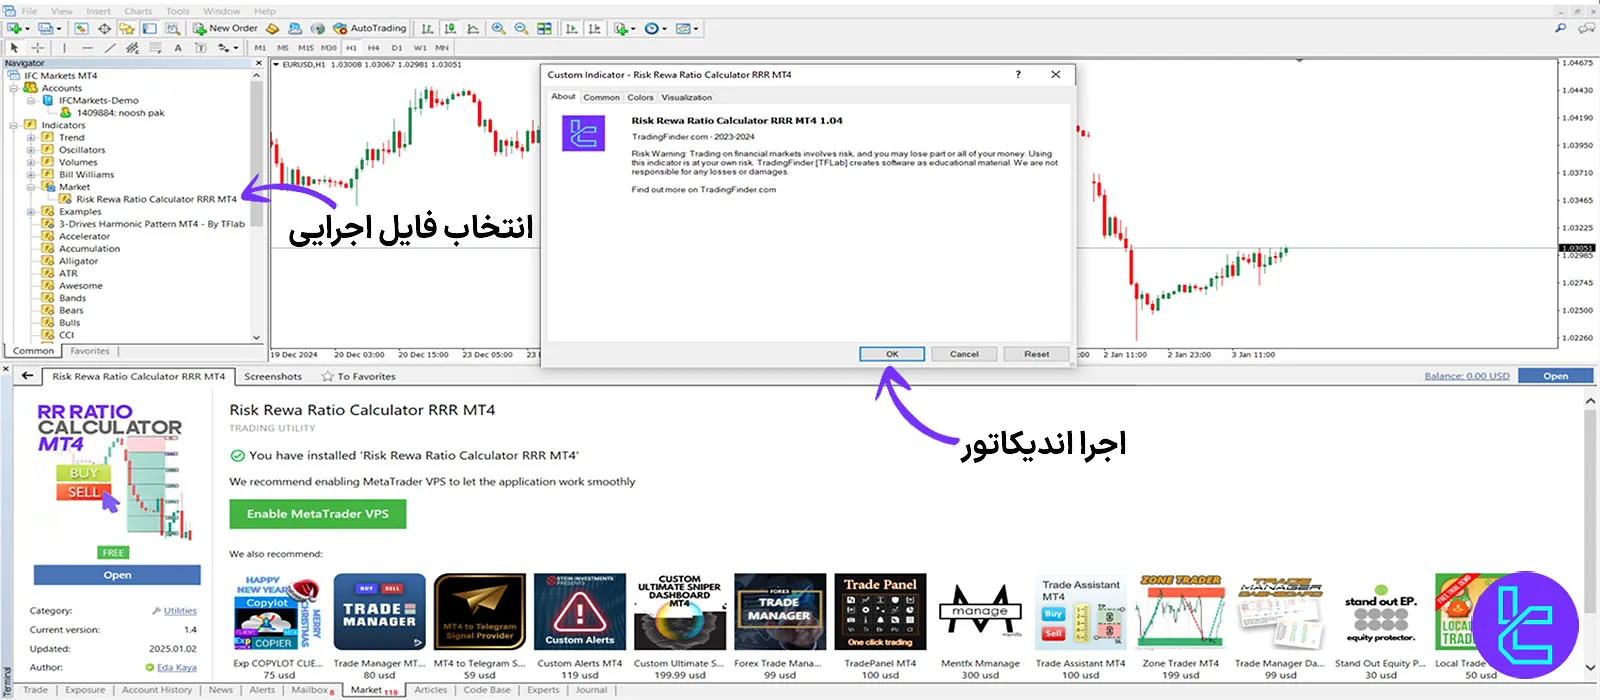Toggle the Navigator star-folder icon

(127, 28)
